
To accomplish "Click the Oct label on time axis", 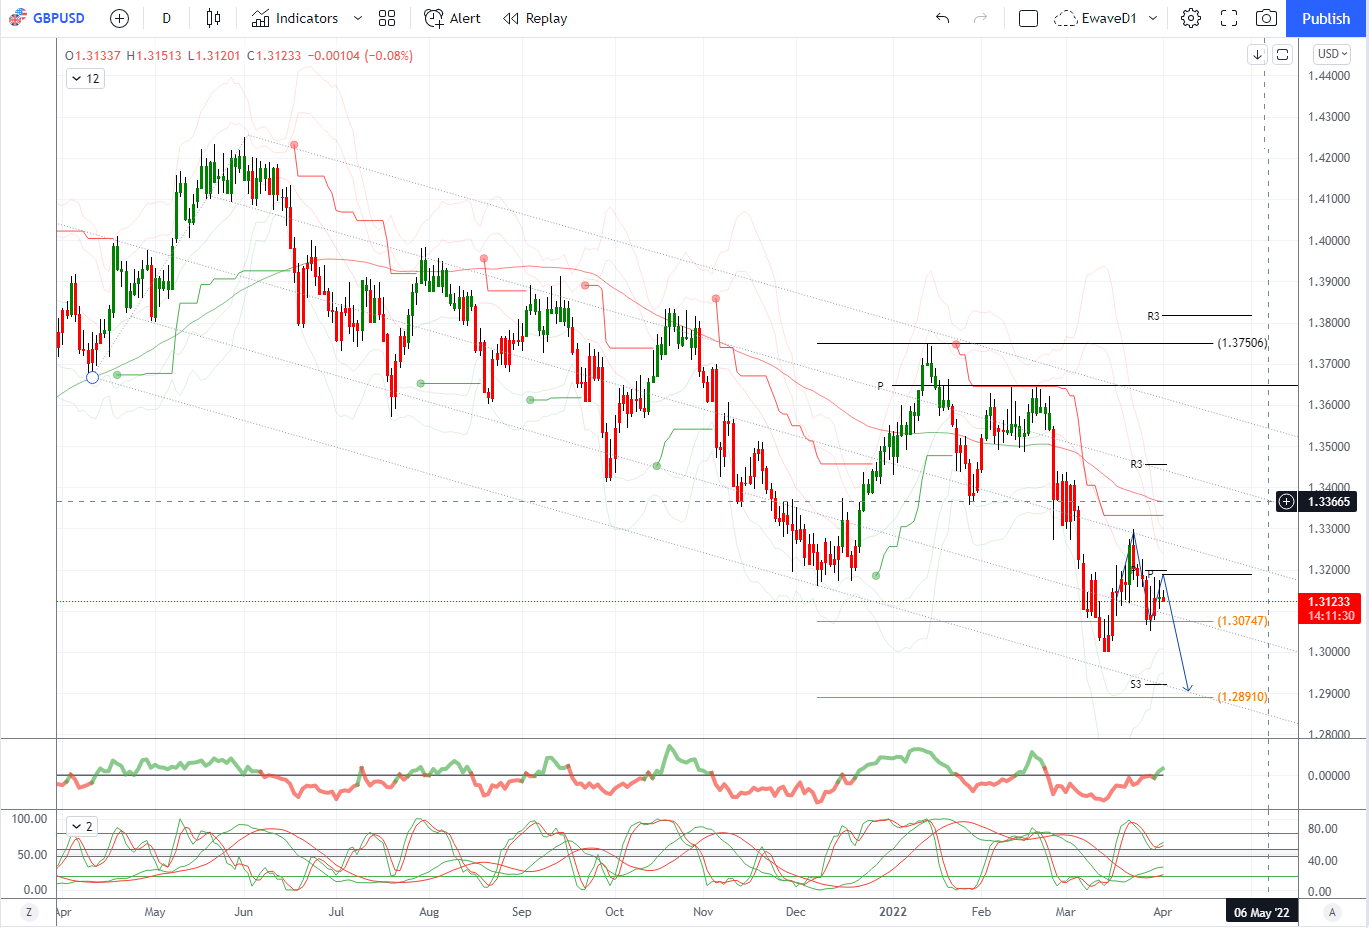I will click(614, 912).
